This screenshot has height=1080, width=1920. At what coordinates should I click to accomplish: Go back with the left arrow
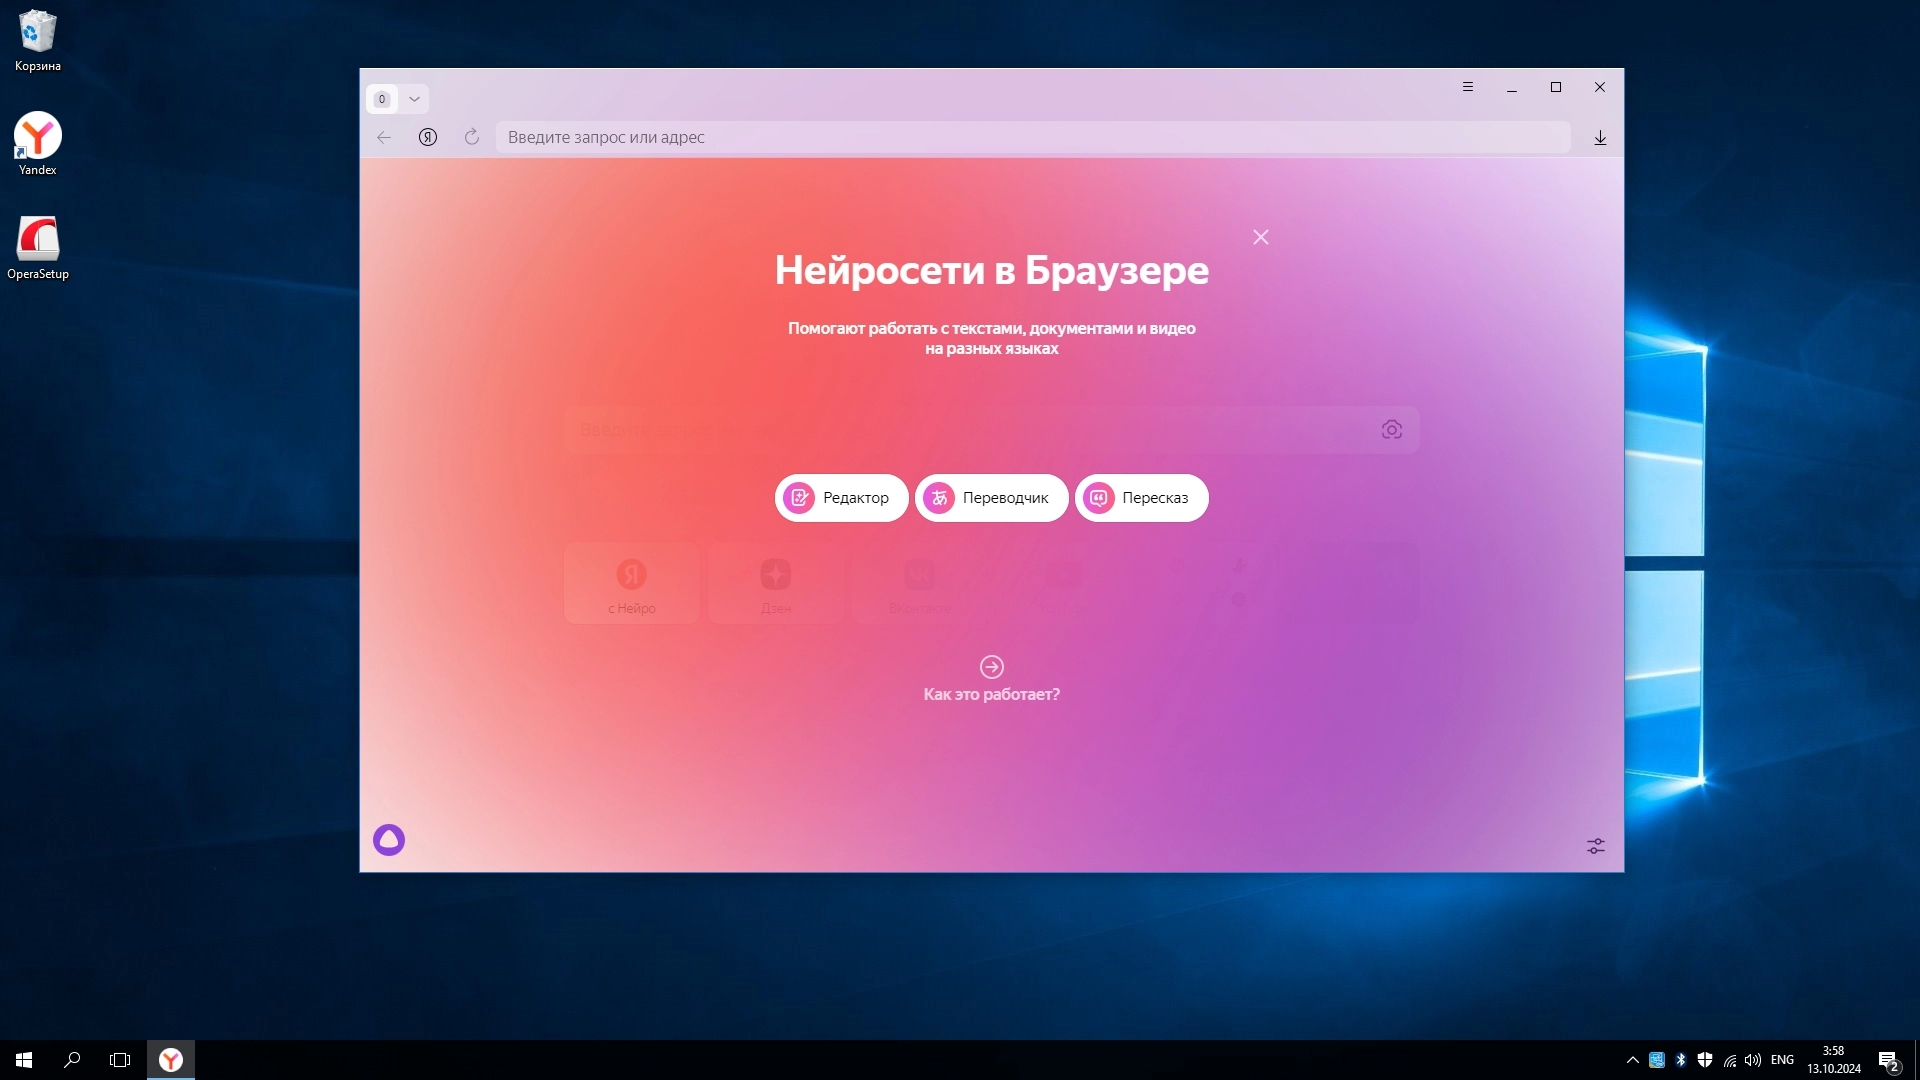pos(384,137)
